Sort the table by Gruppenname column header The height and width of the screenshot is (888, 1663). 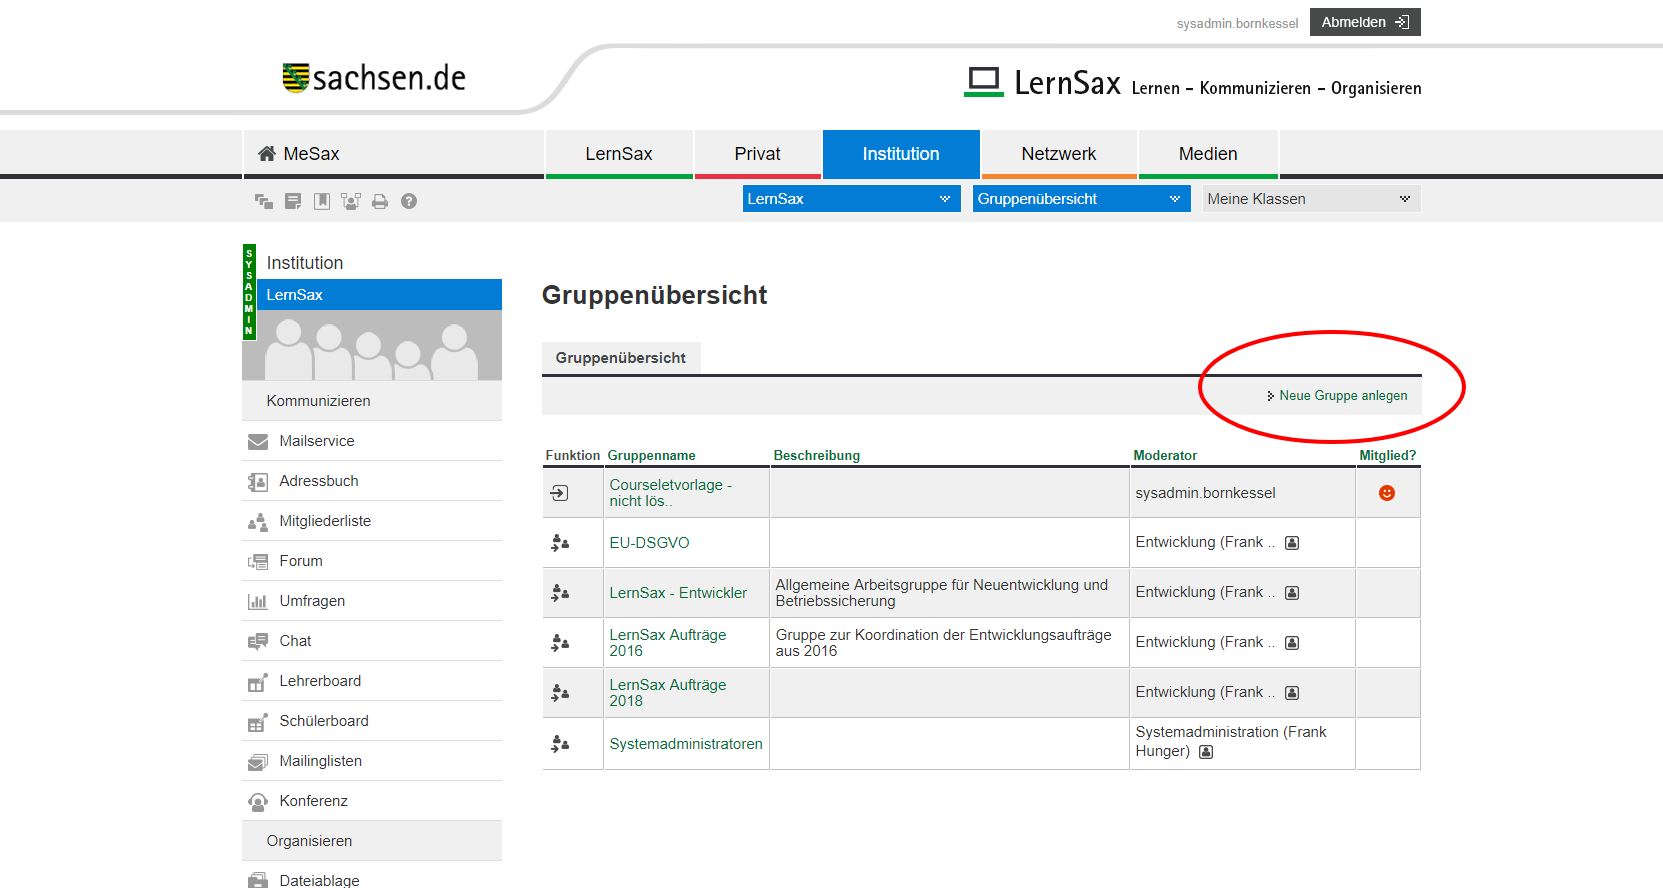click(x=651, y=456)
